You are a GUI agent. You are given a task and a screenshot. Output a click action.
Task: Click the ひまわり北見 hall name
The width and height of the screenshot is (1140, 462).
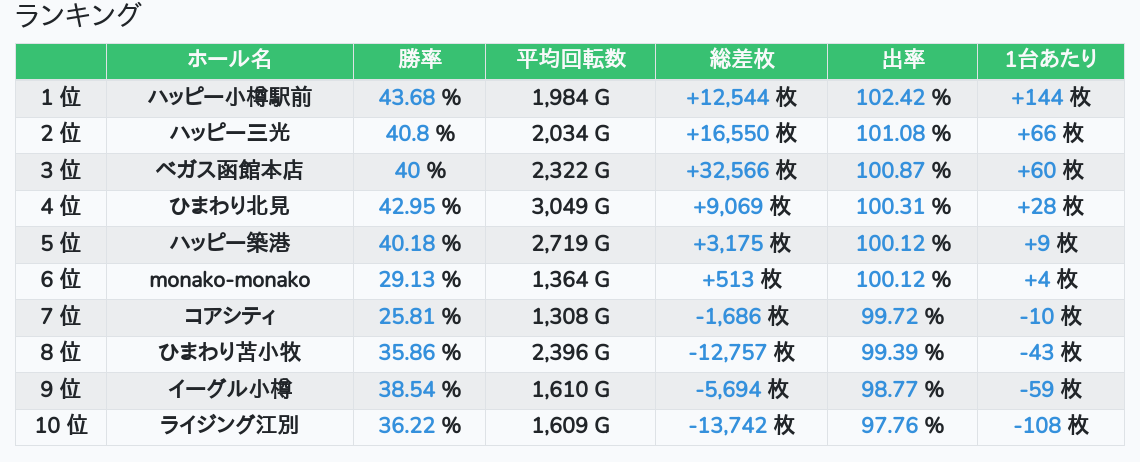click(x=230, y=207)
